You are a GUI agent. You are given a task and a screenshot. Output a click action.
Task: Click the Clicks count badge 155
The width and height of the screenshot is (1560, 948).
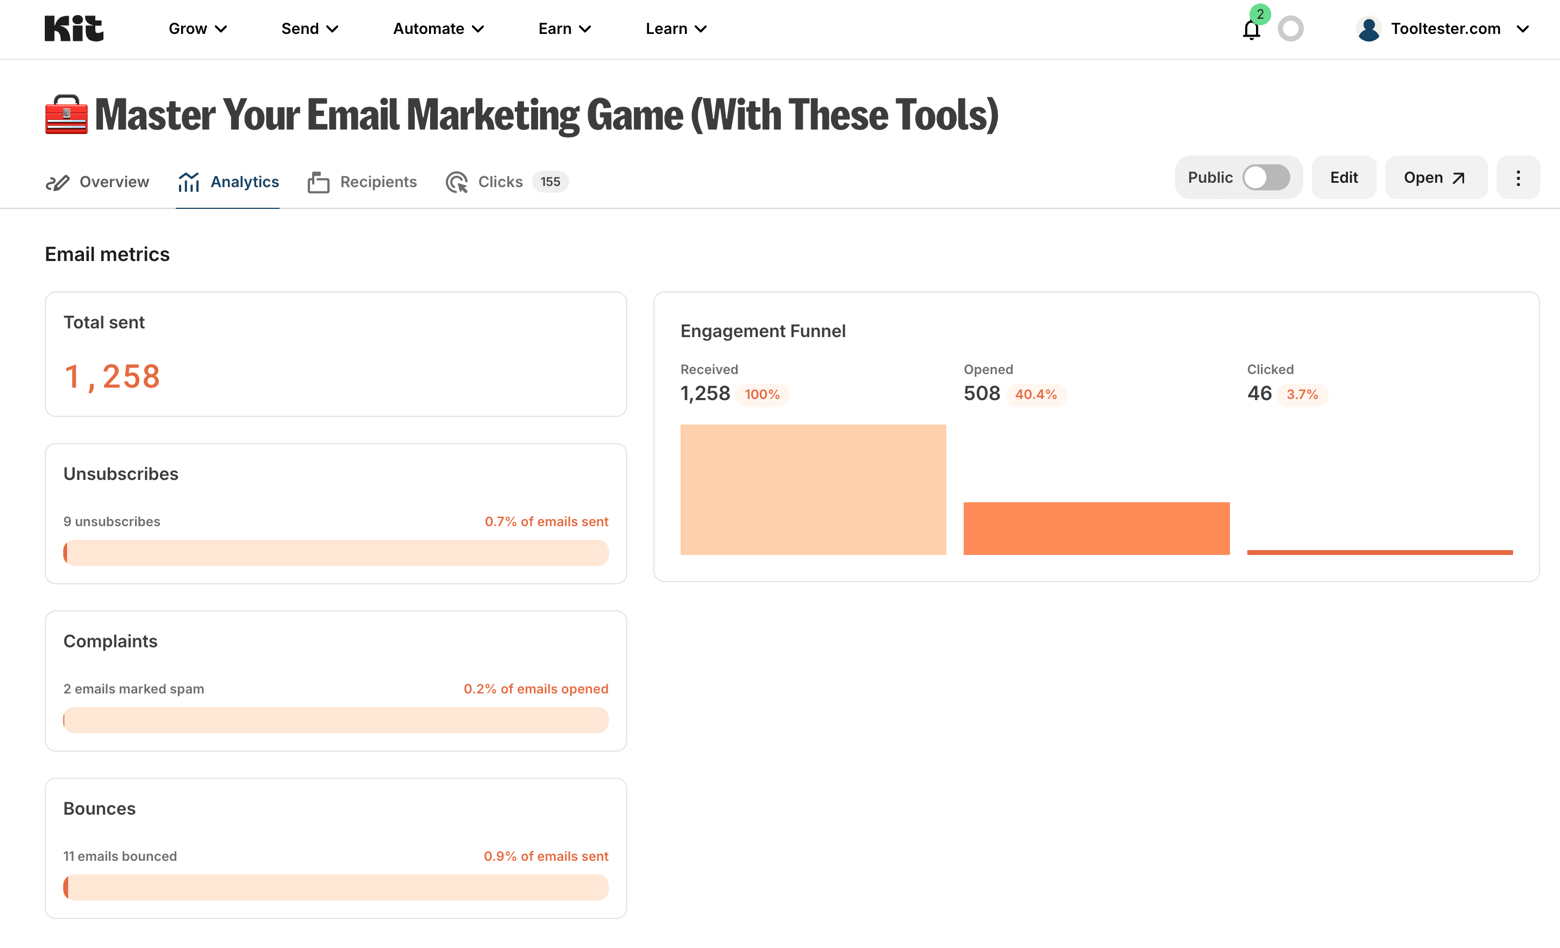click(x=550, y=182)
